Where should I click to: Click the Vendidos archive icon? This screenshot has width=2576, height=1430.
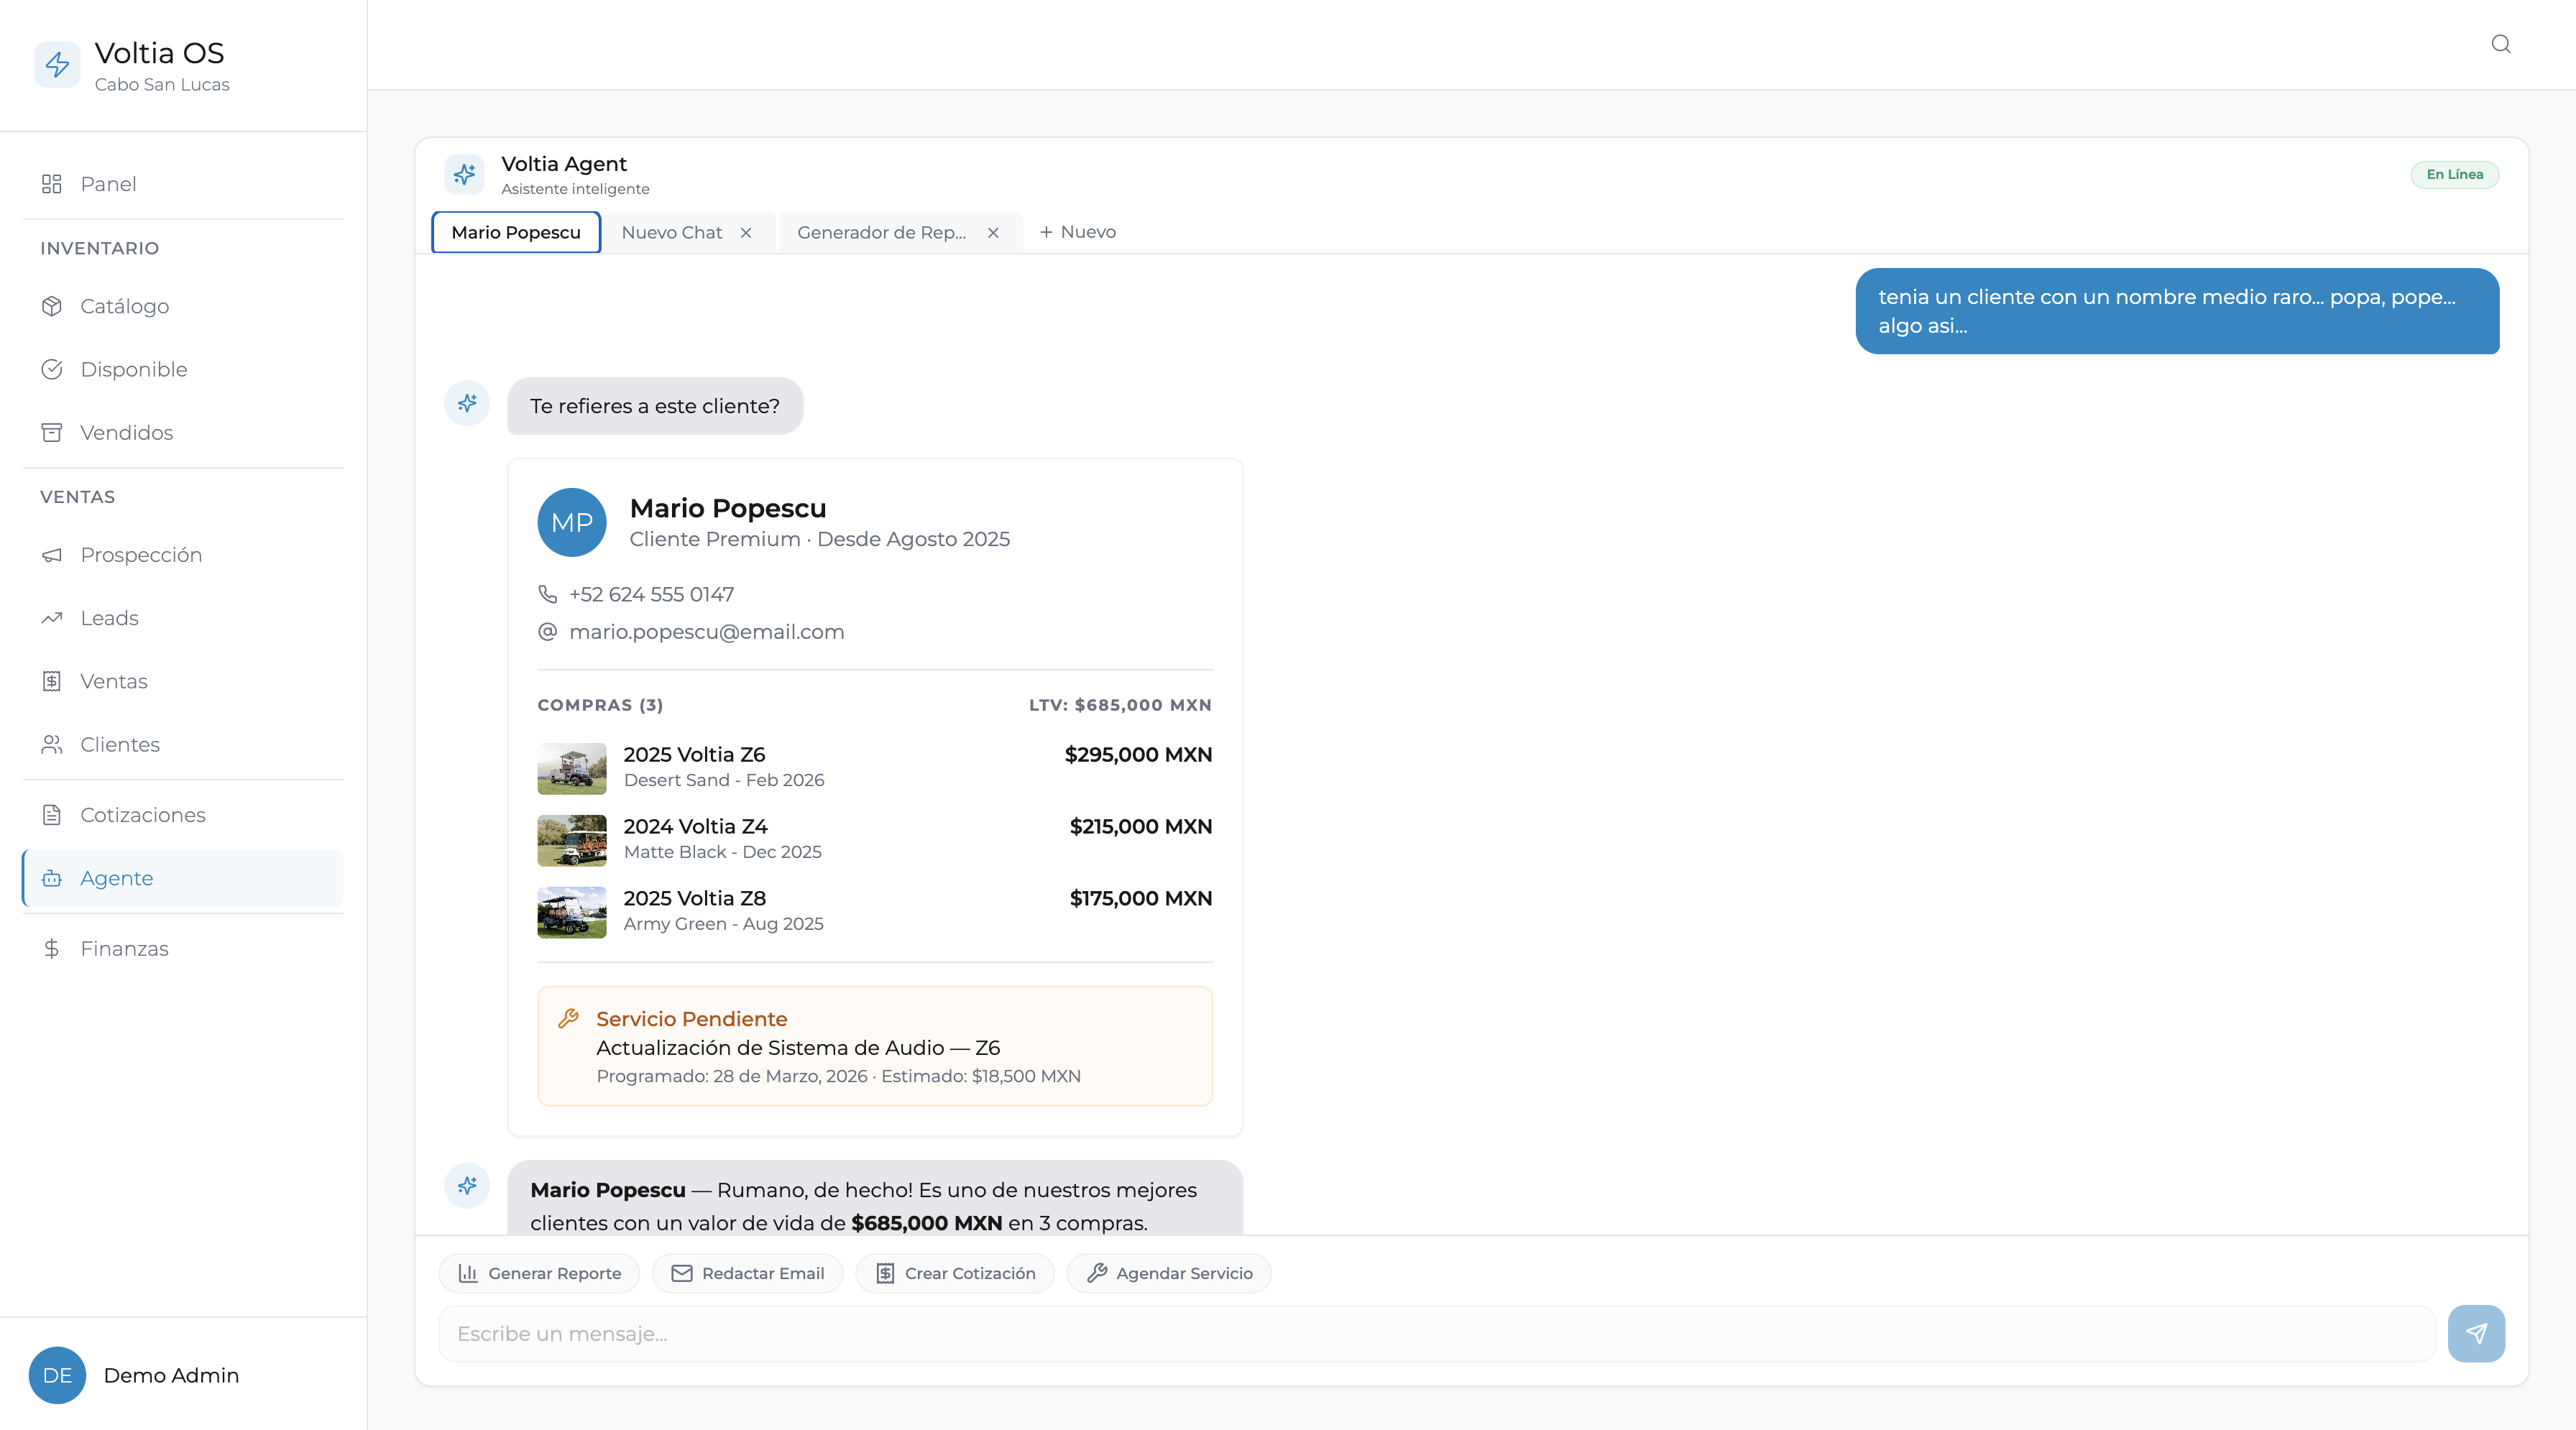click(52, 432)
